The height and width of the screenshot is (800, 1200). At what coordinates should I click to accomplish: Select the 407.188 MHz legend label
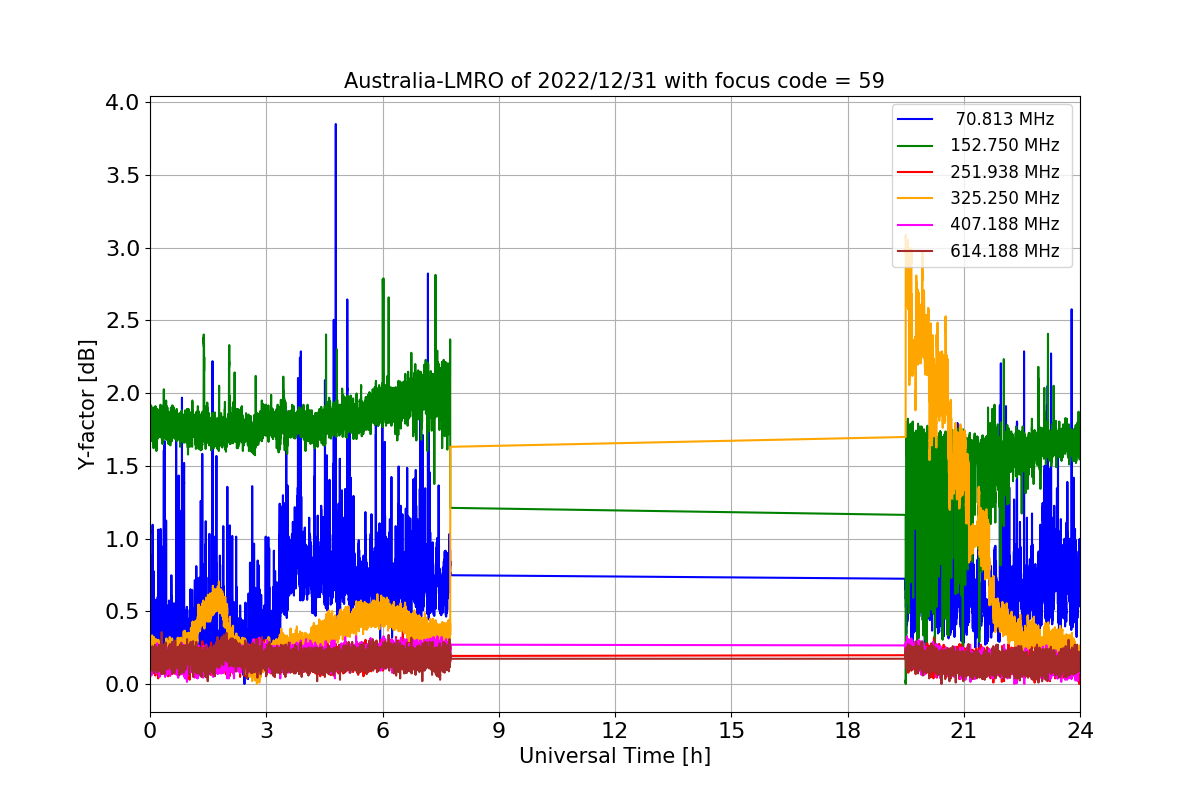click(x=1004, y=224)
